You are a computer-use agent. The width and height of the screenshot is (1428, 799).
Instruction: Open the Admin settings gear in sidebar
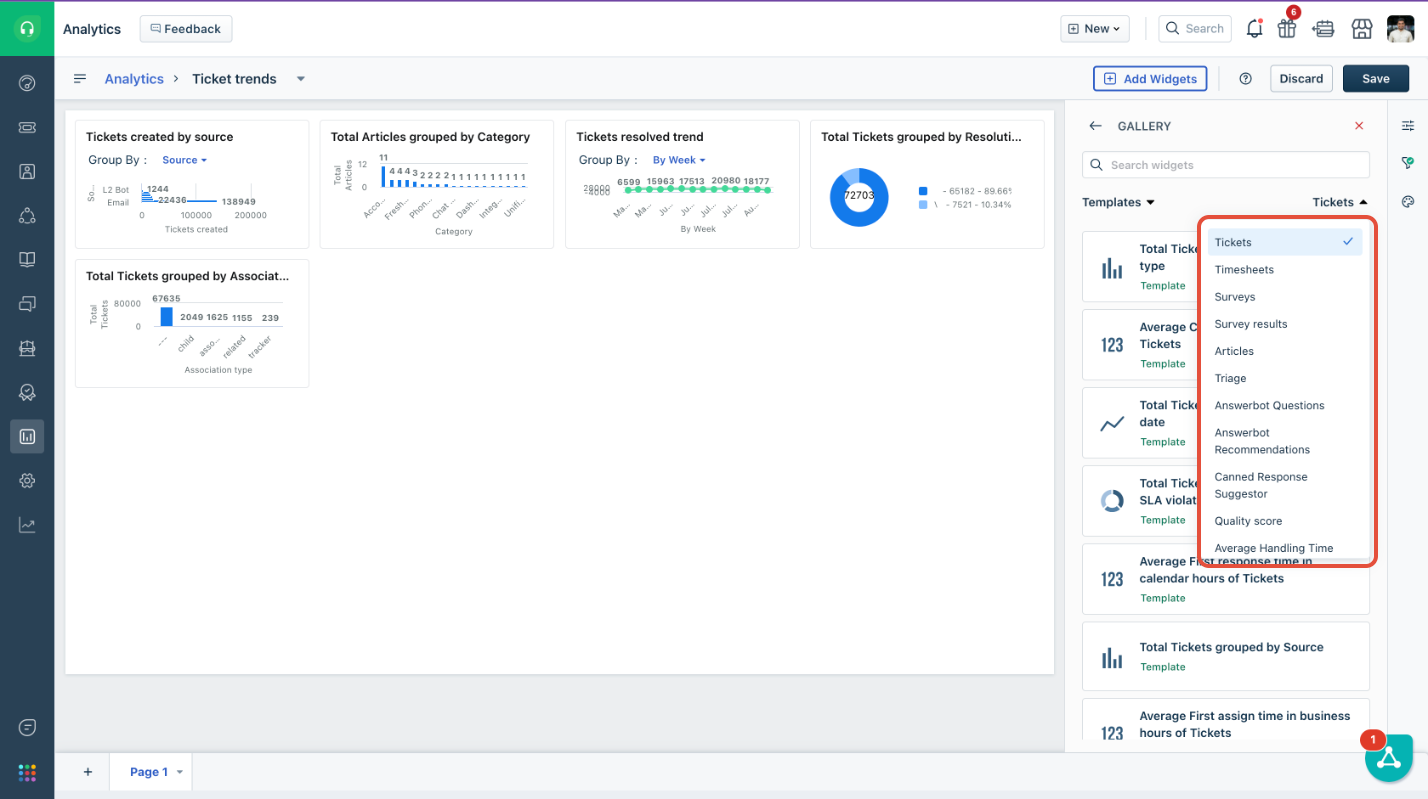[27, 481]
